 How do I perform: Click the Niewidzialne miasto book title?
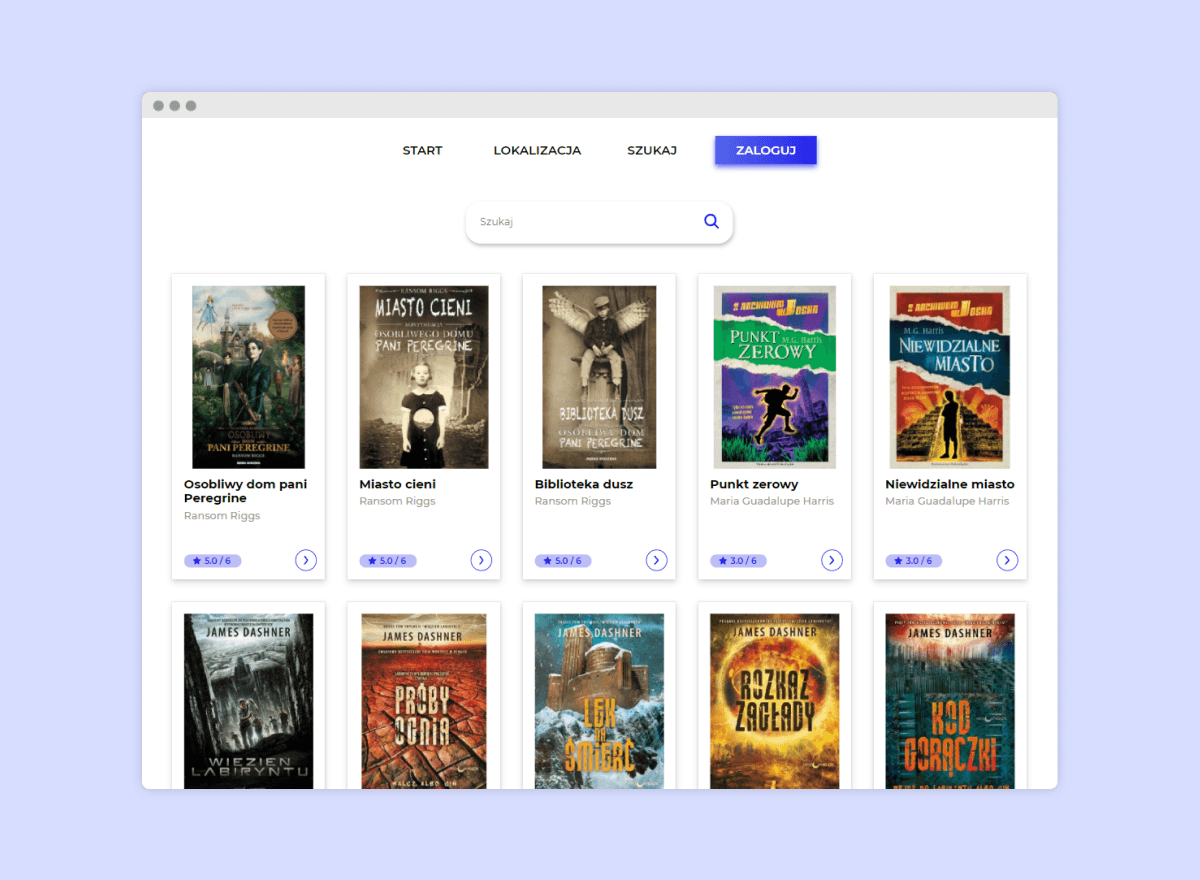(x=949, y=484)
